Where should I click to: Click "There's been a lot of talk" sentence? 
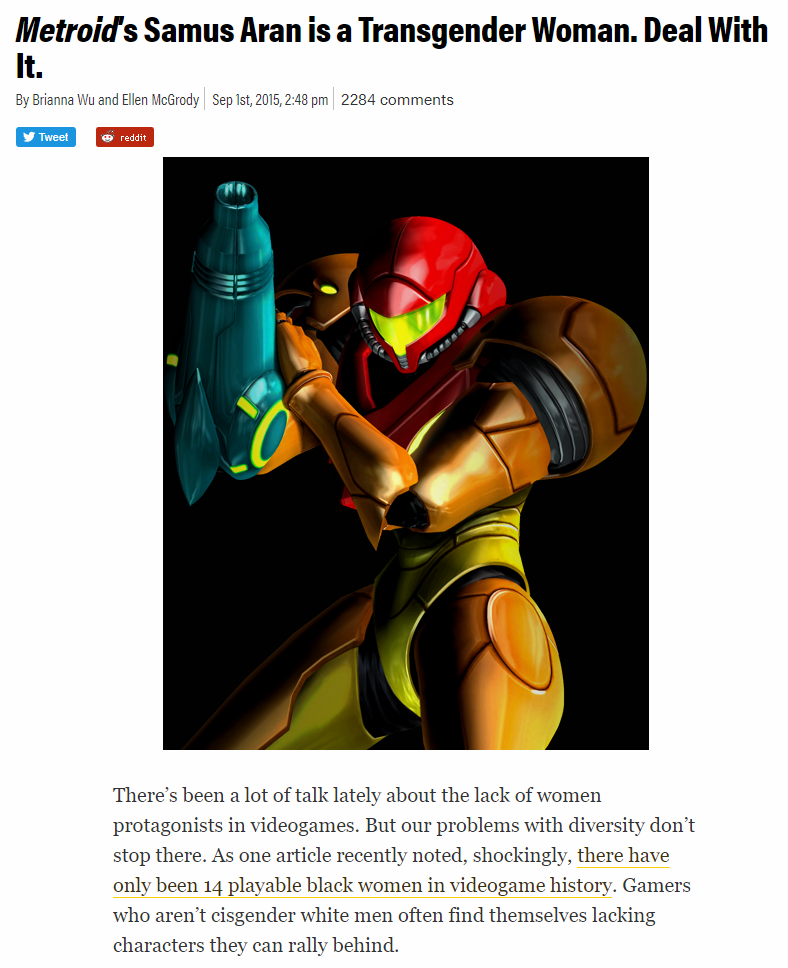pyautogui.click(x=220, y=795)
